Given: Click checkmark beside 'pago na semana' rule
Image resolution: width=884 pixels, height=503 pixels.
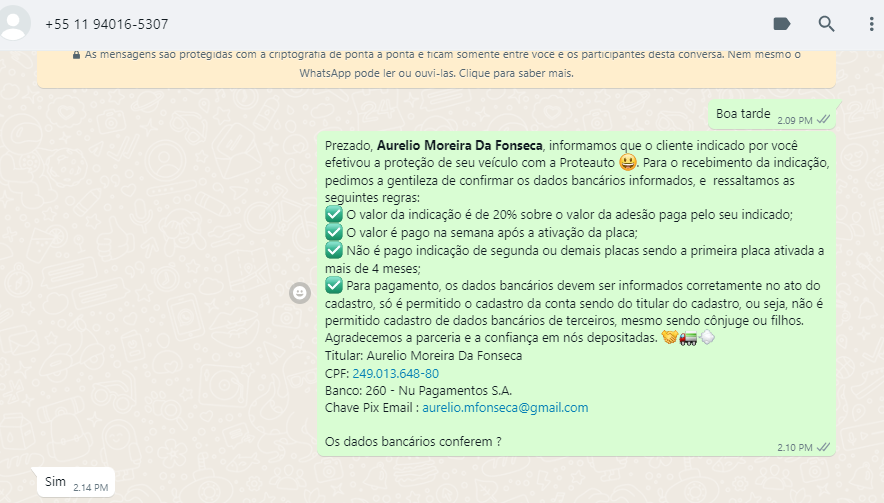Looking at the screenshot, I should coord(334,232).
